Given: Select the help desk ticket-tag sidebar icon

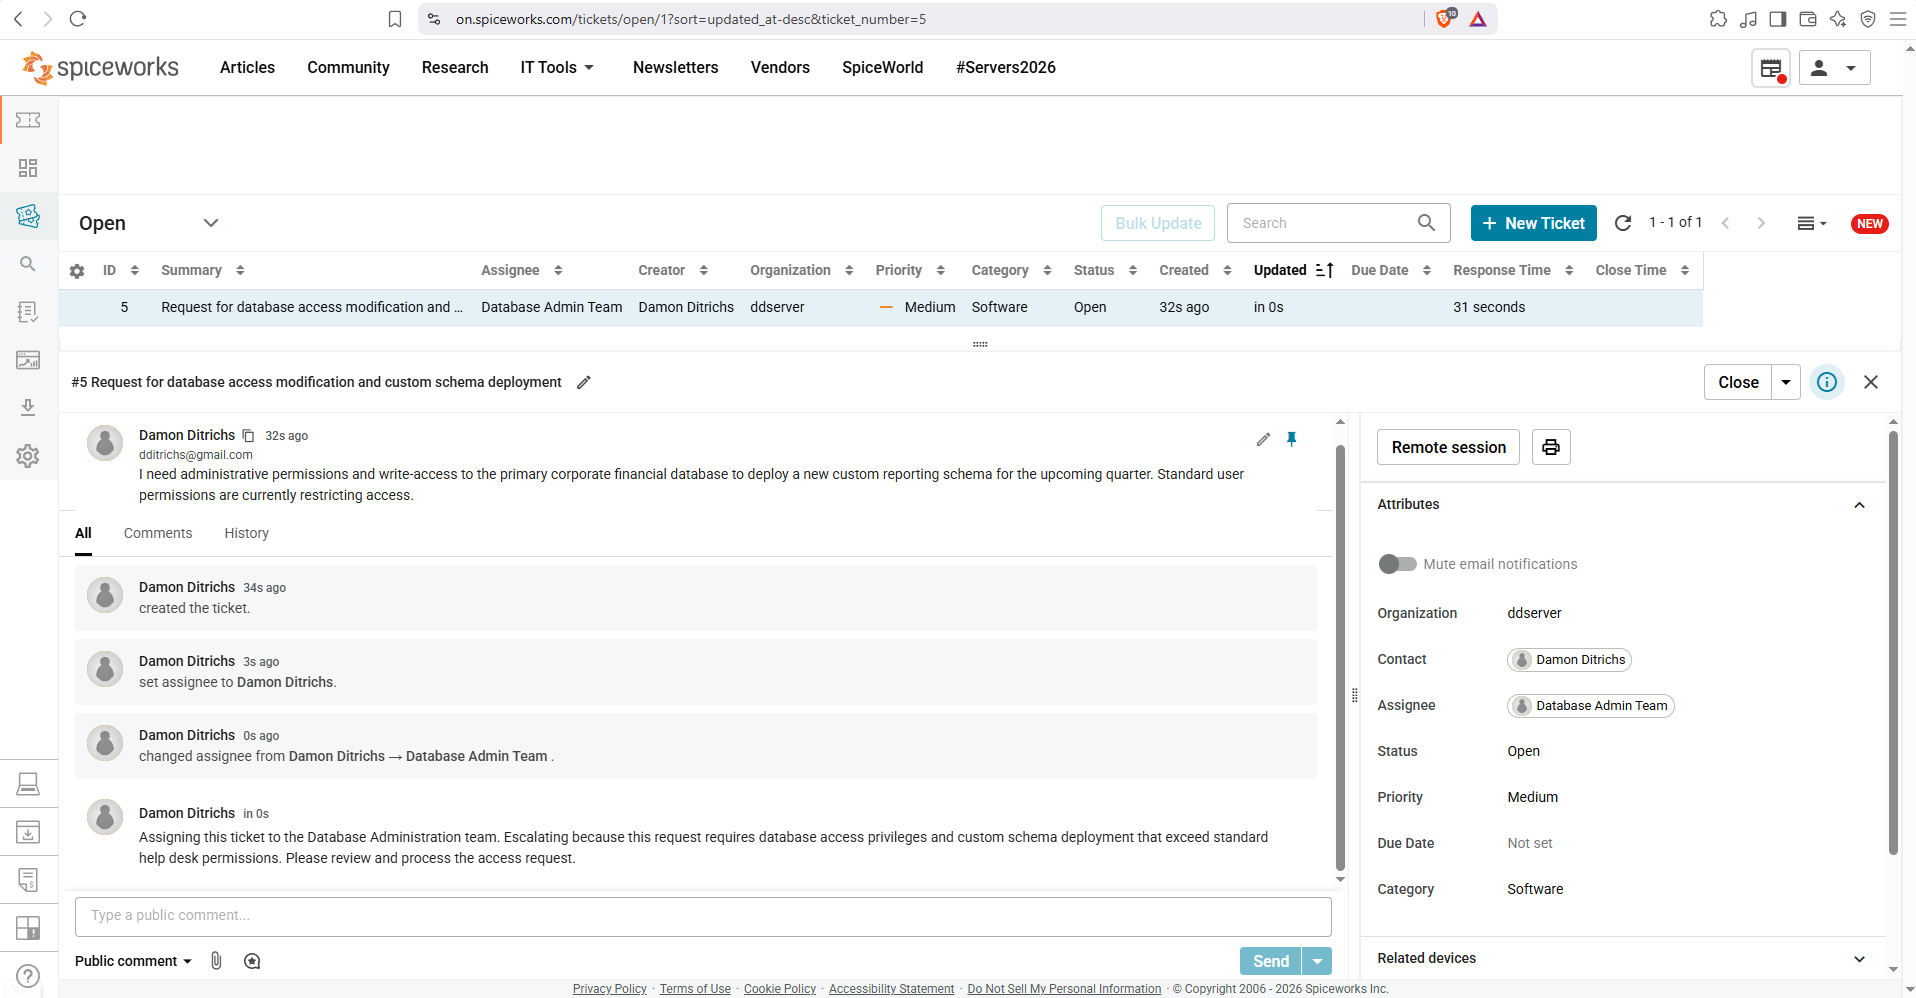Looking at the screenshot, I should pos(28,215).
